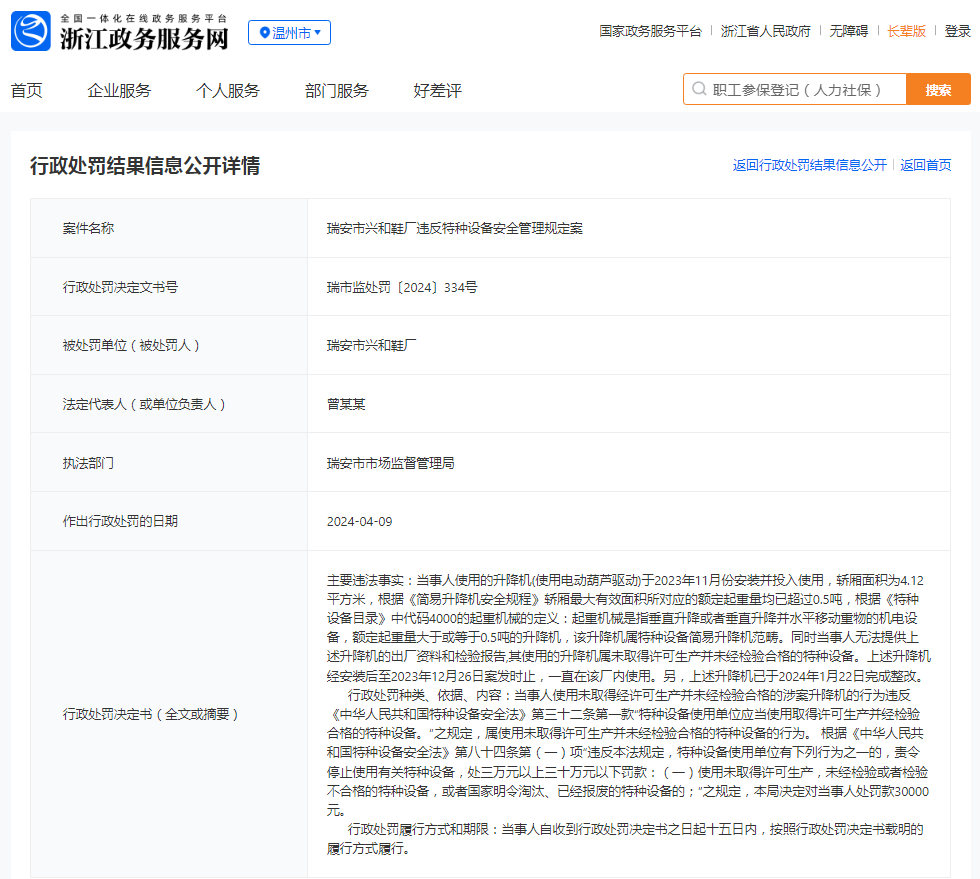980x879 pixels.
Task: Click the magnifier icon in search box
Action: pos(699,89)
